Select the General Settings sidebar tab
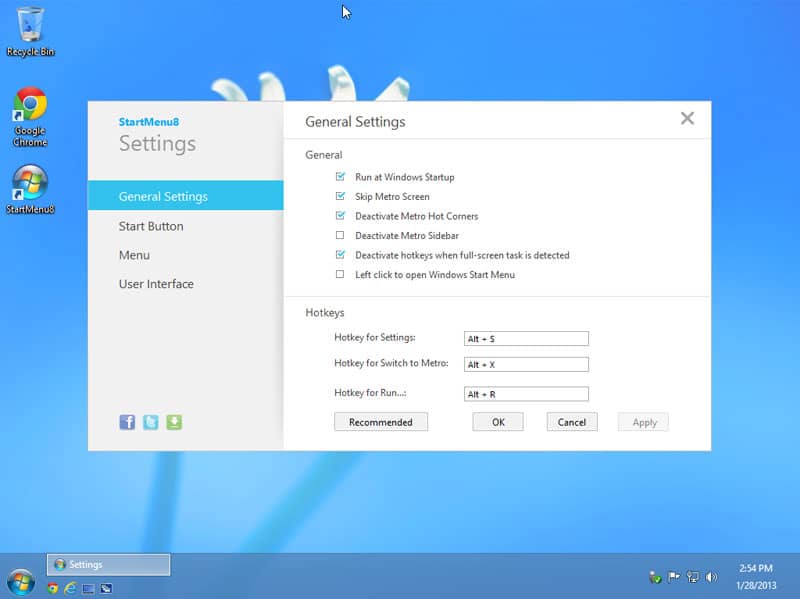Screen dimensions: 800x599 (186, 196)
